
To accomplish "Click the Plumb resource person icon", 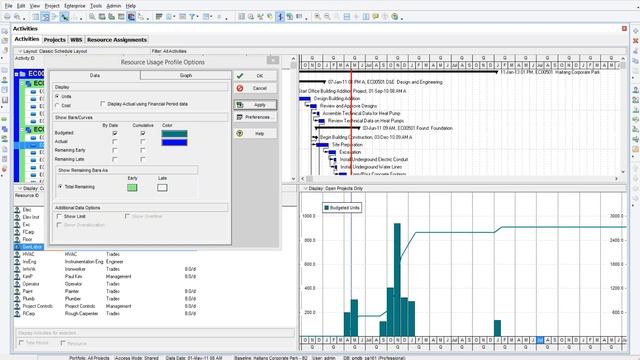I will pyautogui.click(x=17, y=299).
